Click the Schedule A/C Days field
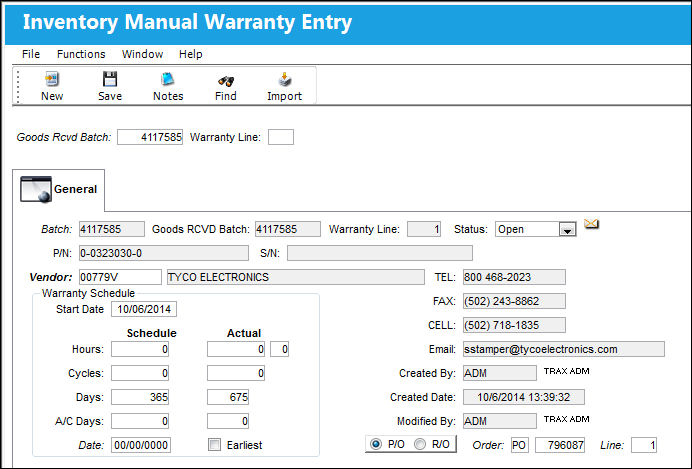This screenshot has width=692, height=469. [140, 420]
